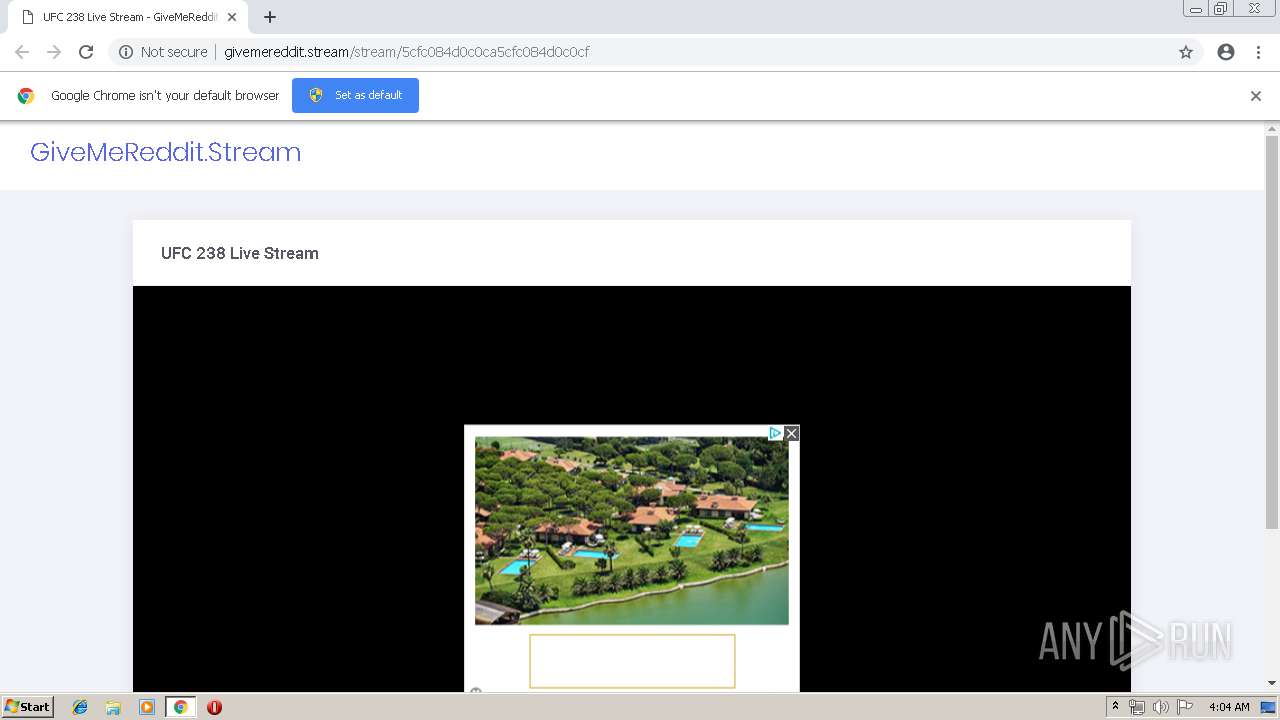This screenshot has height=720, width=1280.
Task: Open the Chrome three-dot menu
Action: tap(1258, 52)
